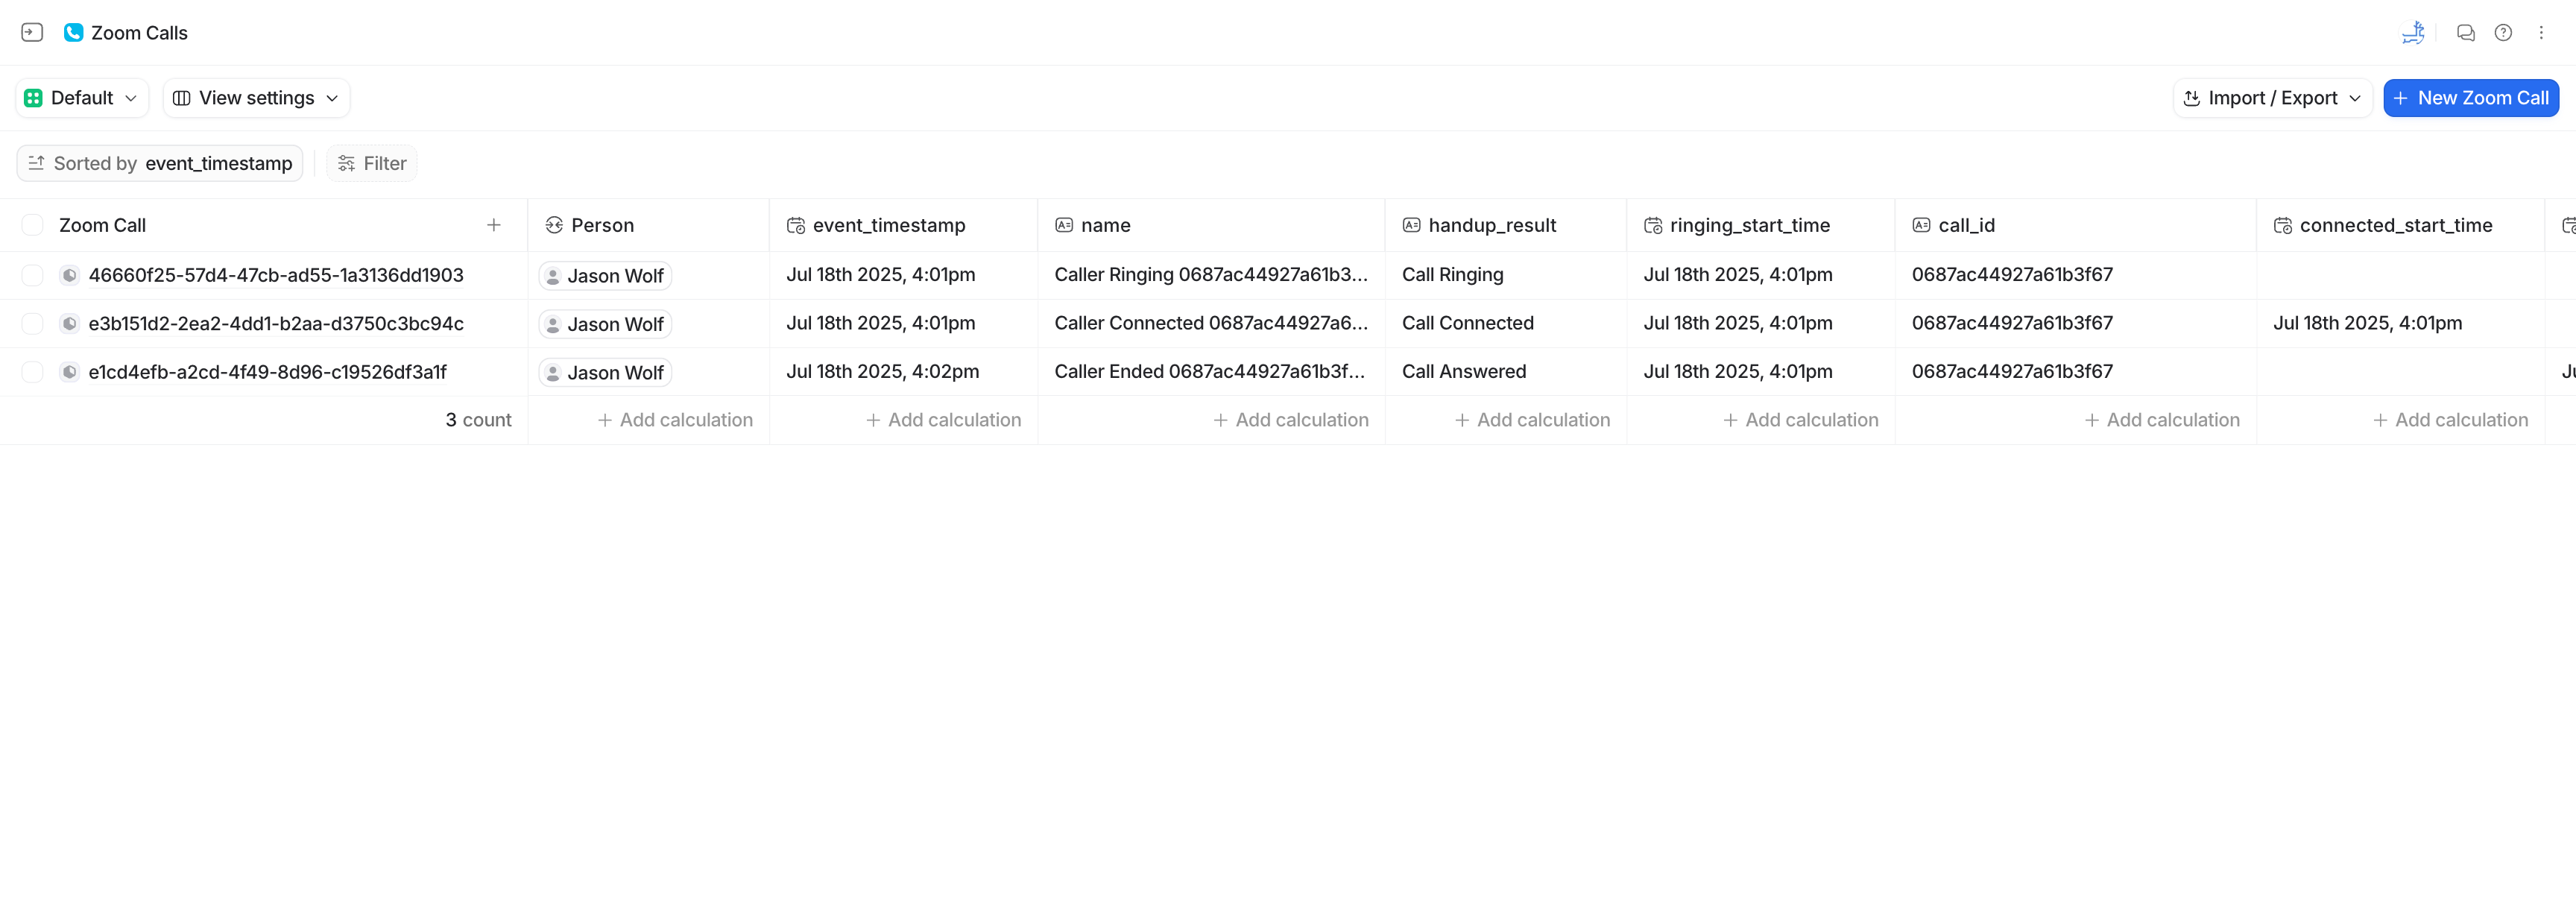Open record e3b151d2-2ea2-4dd1-b2aa-d3750c3bc94c
Screen dimensions: 2576x899
[x=276, y=323]
